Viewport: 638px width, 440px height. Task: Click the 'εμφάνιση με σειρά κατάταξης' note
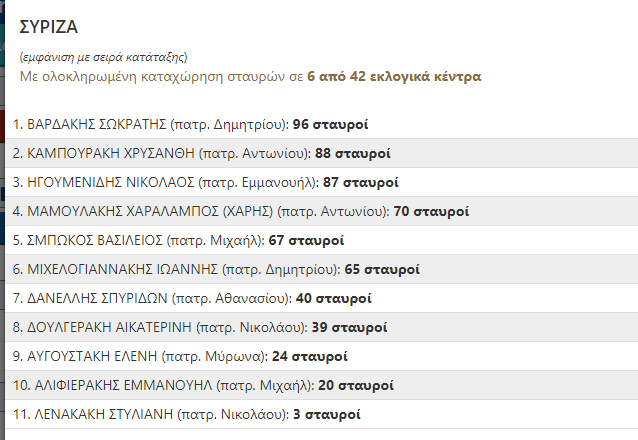click(103, 57)
